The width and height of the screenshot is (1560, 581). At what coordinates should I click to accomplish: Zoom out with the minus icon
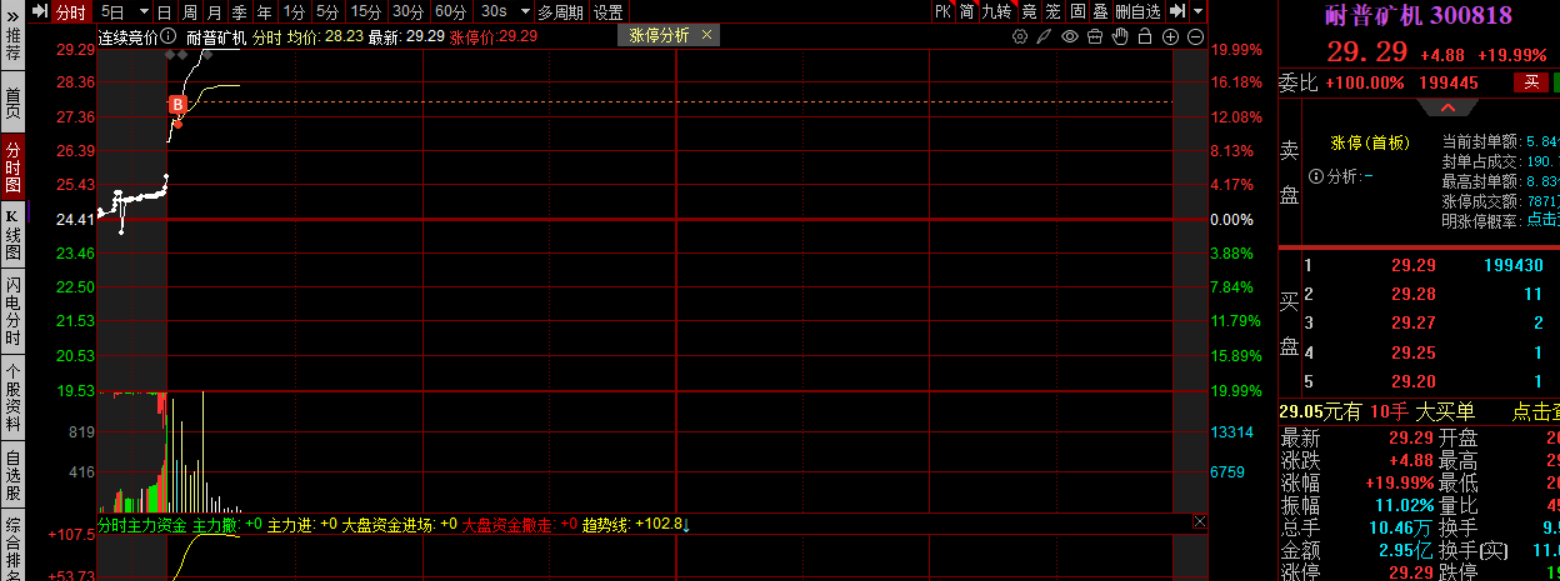click(x=1196, y=37)
